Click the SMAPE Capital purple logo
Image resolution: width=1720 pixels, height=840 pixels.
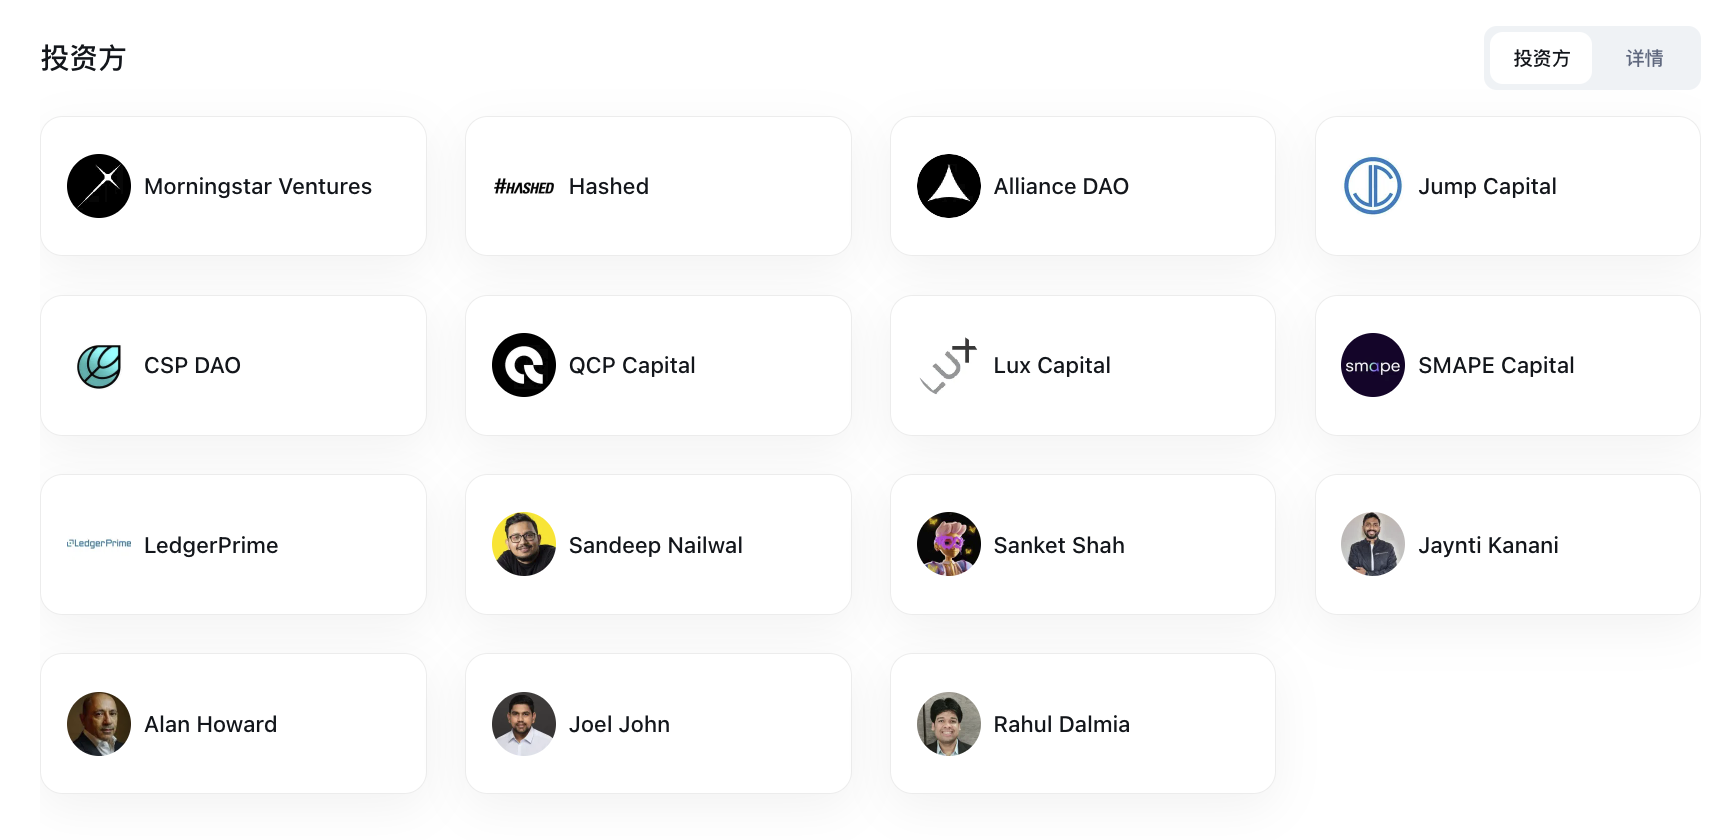pos(1373,365)
